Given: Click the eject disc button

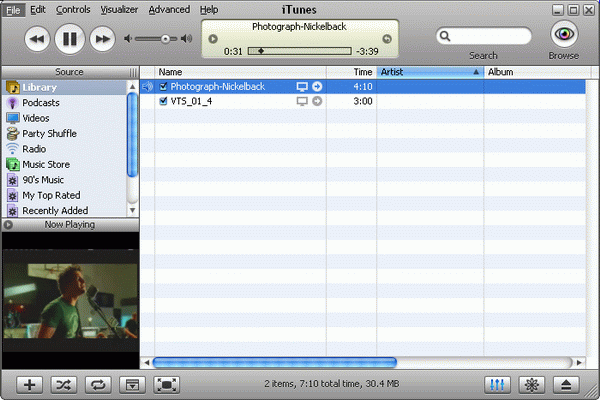Looking at the screenshot, I should [566, 385].
